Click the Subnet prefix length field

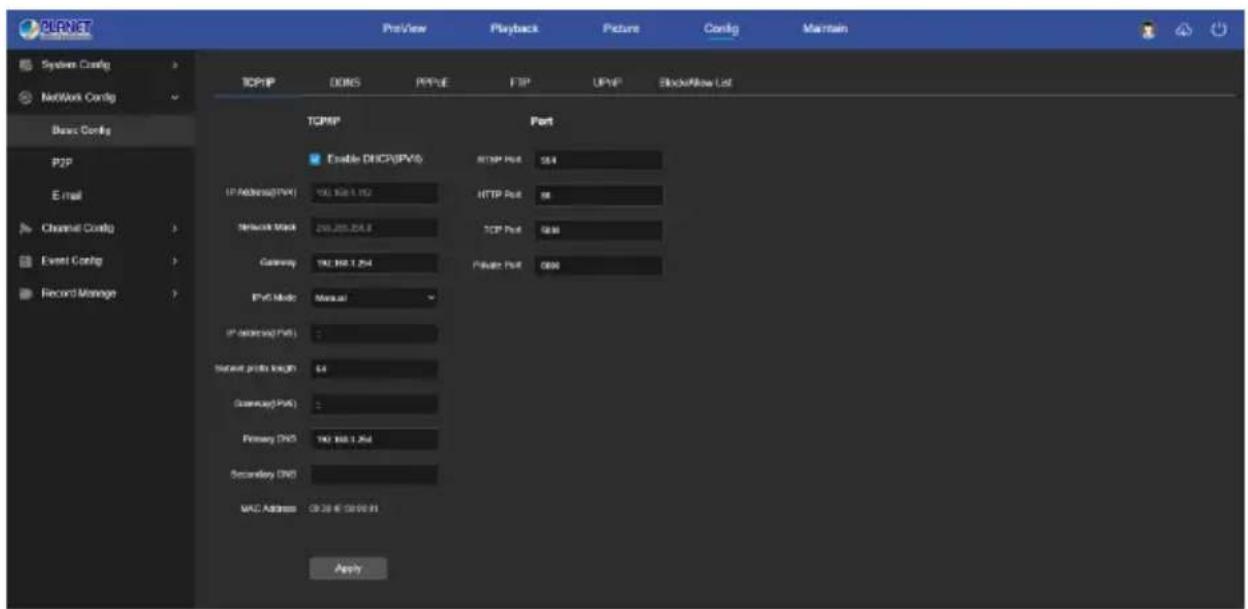coord(374,369)
